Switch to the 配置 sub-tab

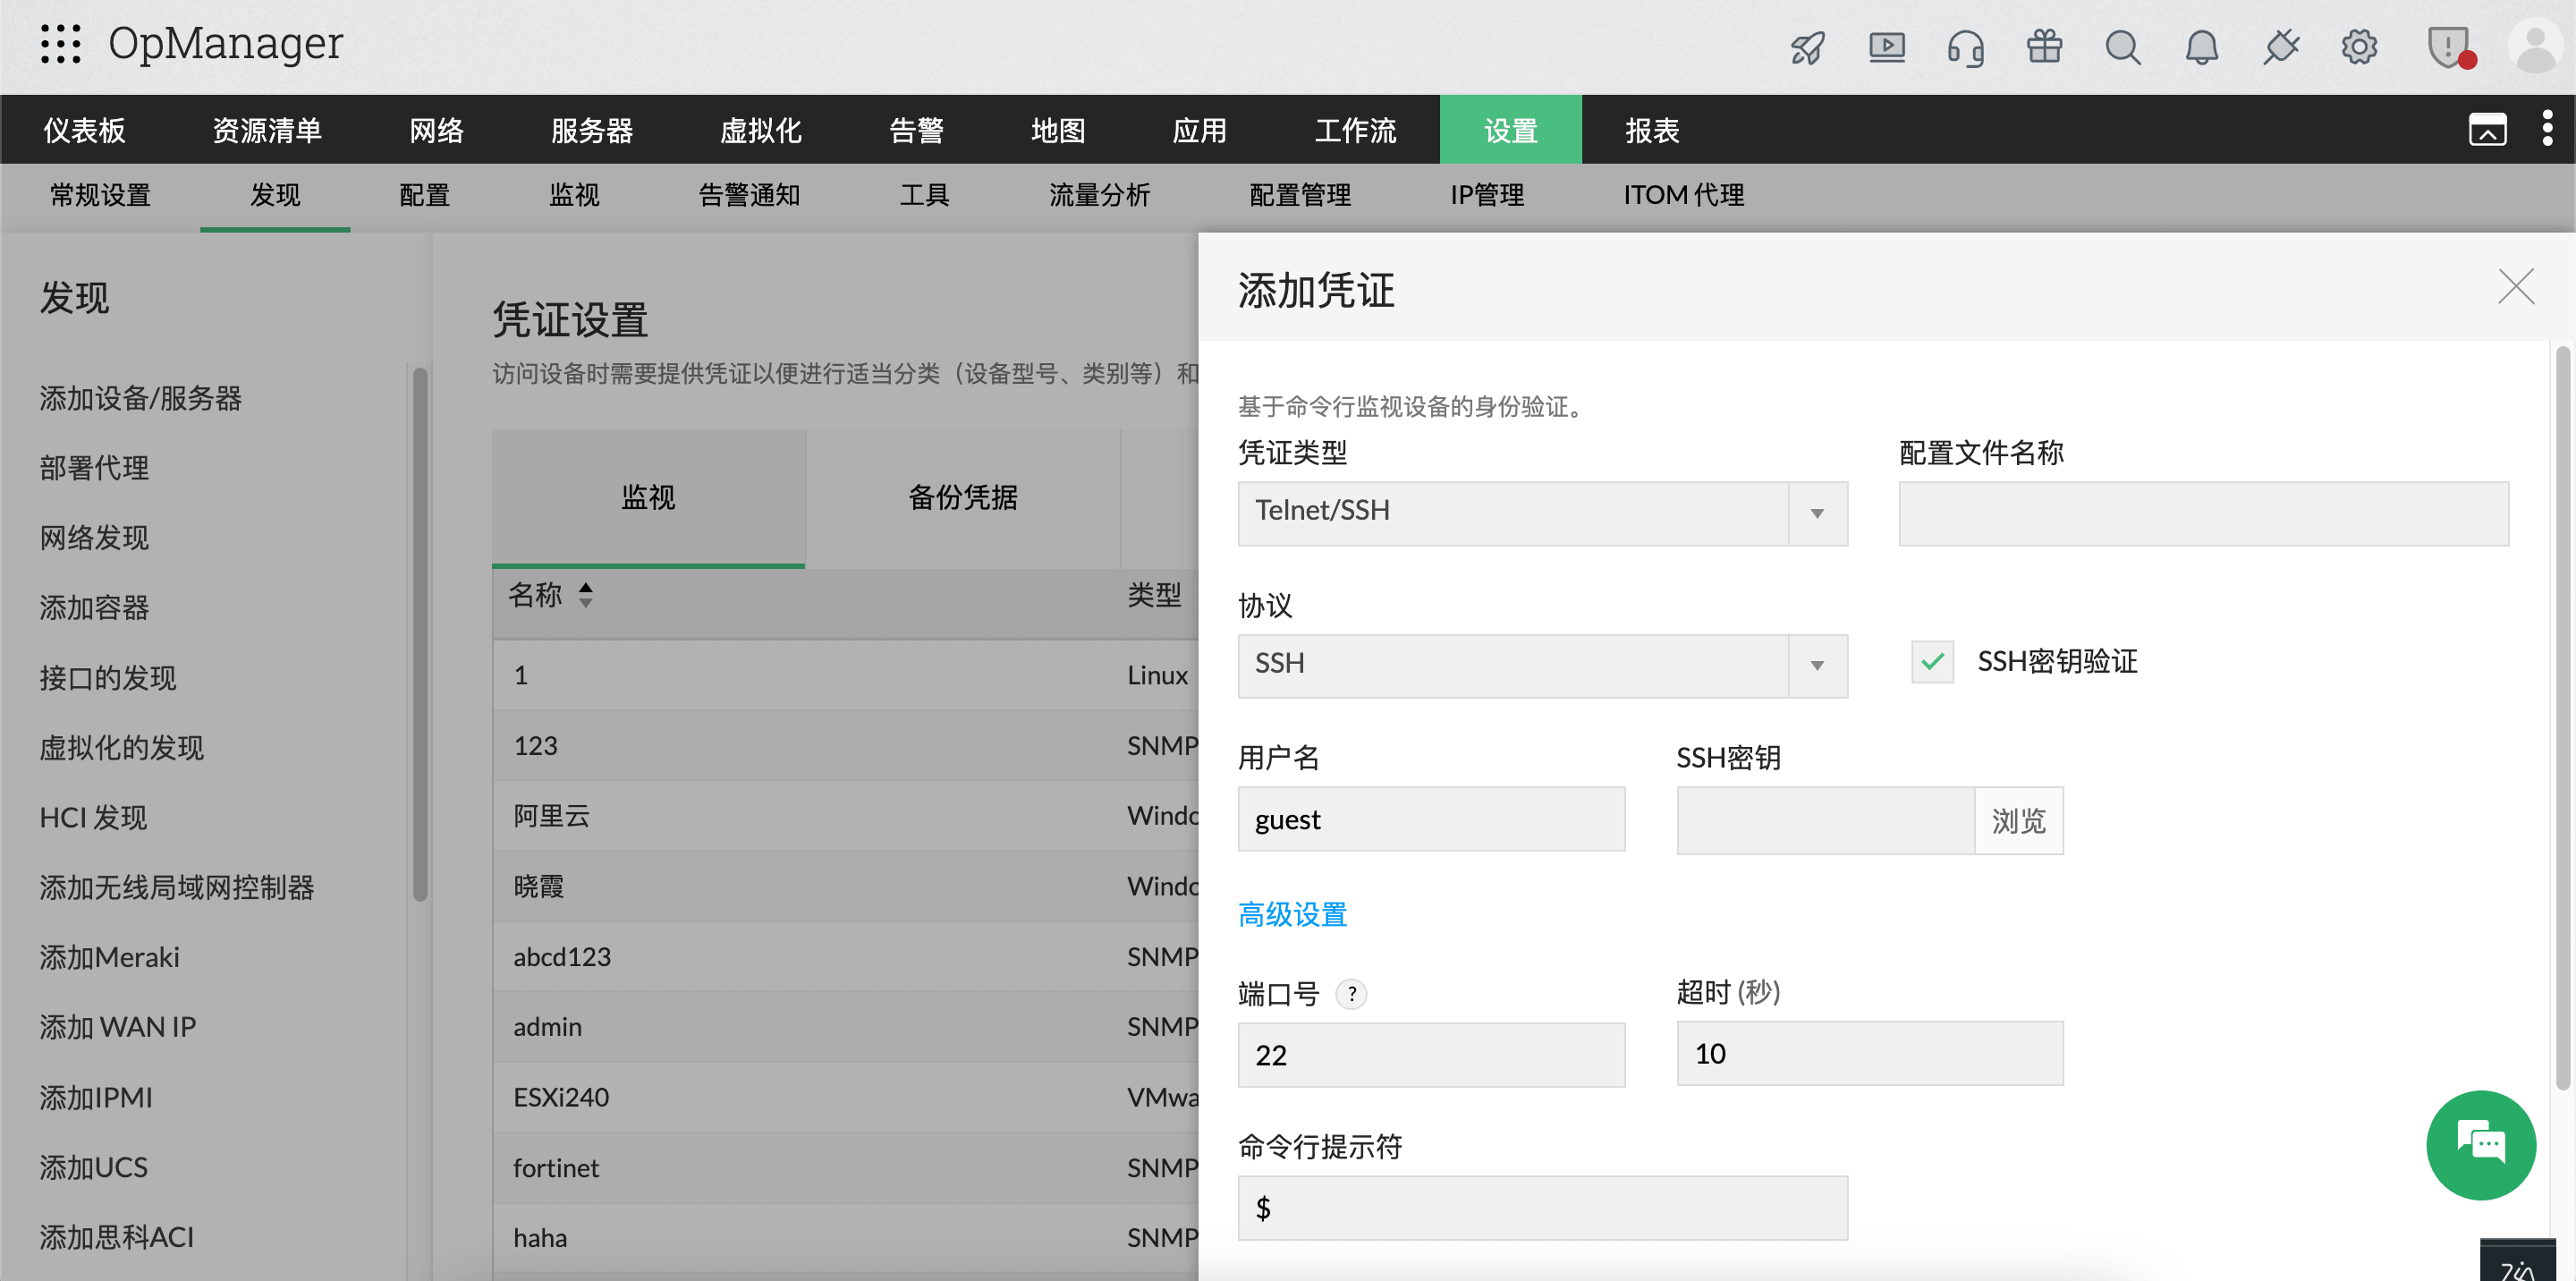click(x=424, y=195)
